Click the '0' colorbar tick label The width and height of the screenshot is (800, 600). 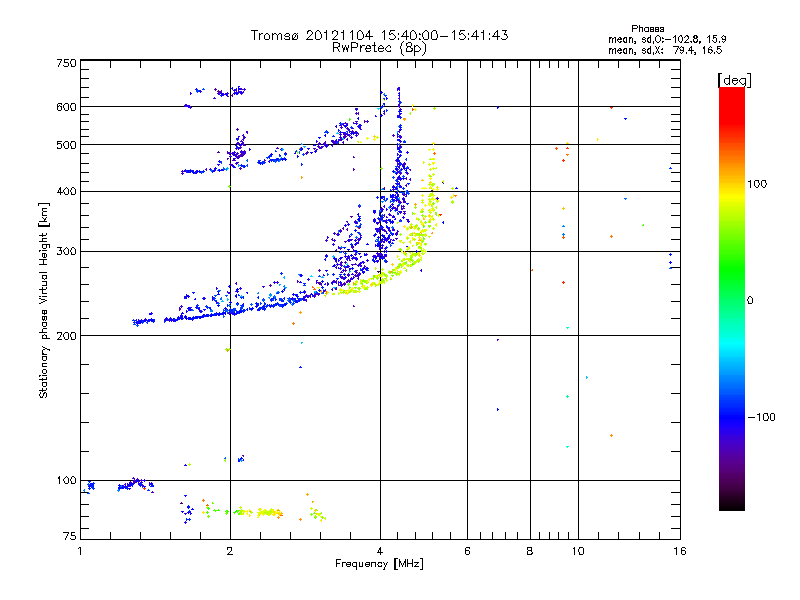pyautogui.click(x=750, y=301)
